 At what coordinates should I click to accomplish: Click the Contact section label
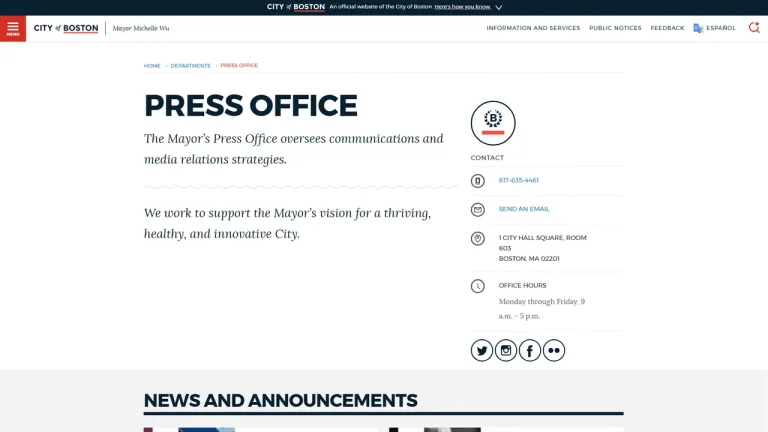coord(487,158)
